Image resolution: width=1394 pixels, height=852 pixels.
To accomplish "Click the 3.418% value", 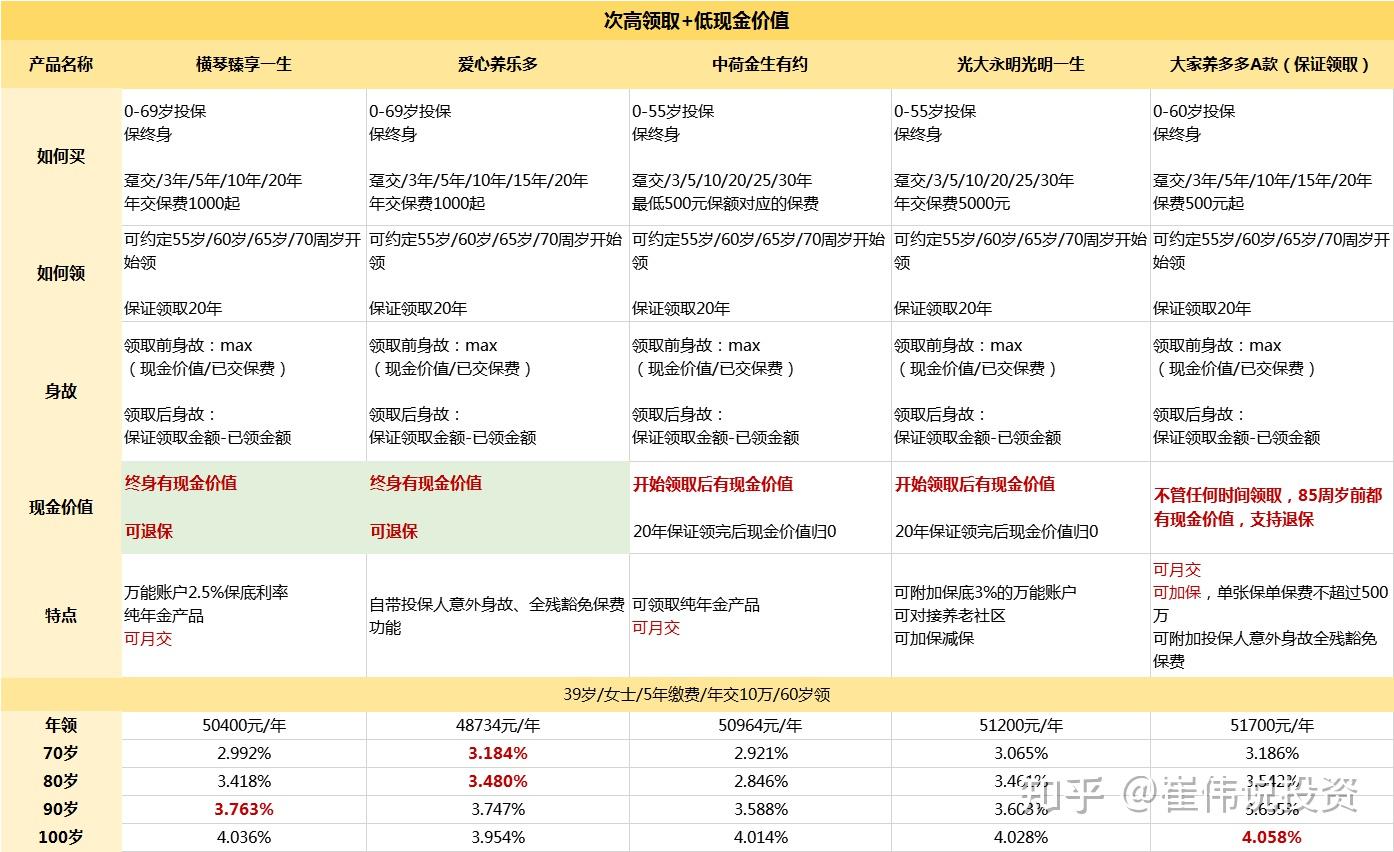I will (244, 781).
